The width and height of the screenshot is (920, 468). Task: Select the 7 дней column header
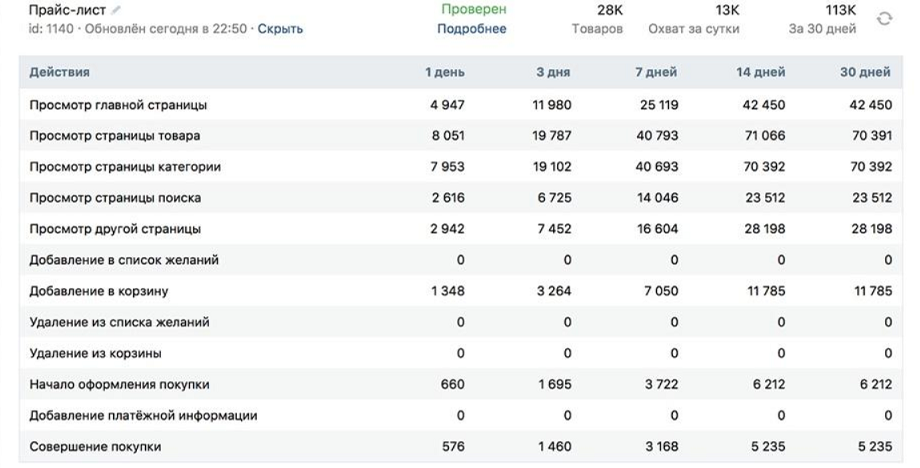pos(656,72)
